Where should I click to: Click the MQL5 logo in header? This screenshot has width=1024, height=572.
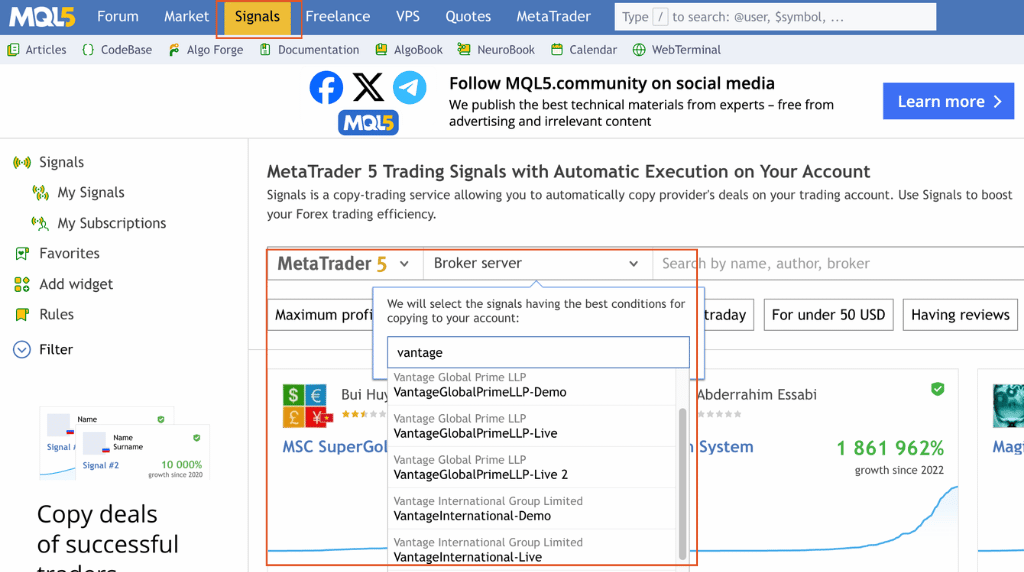click(x=42, y=17)
